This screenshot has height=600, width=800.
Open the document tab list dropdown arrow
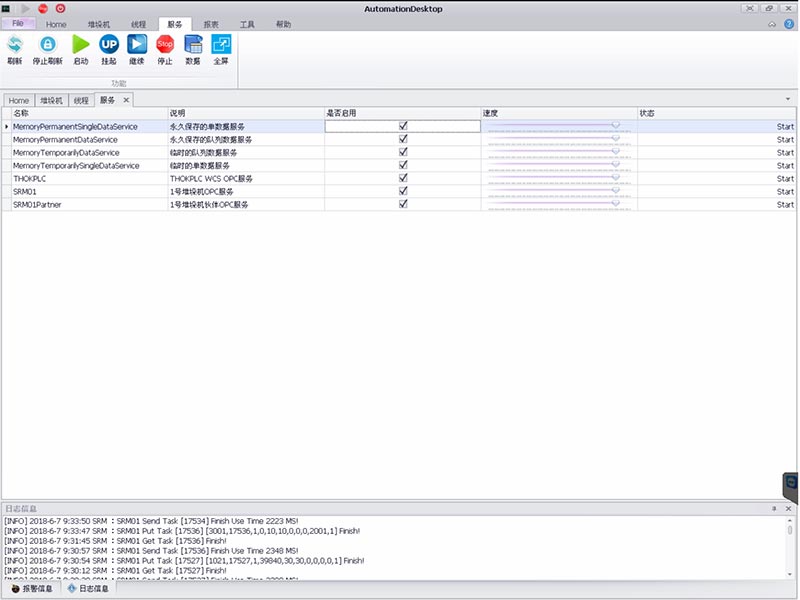(x=789, y=100)
